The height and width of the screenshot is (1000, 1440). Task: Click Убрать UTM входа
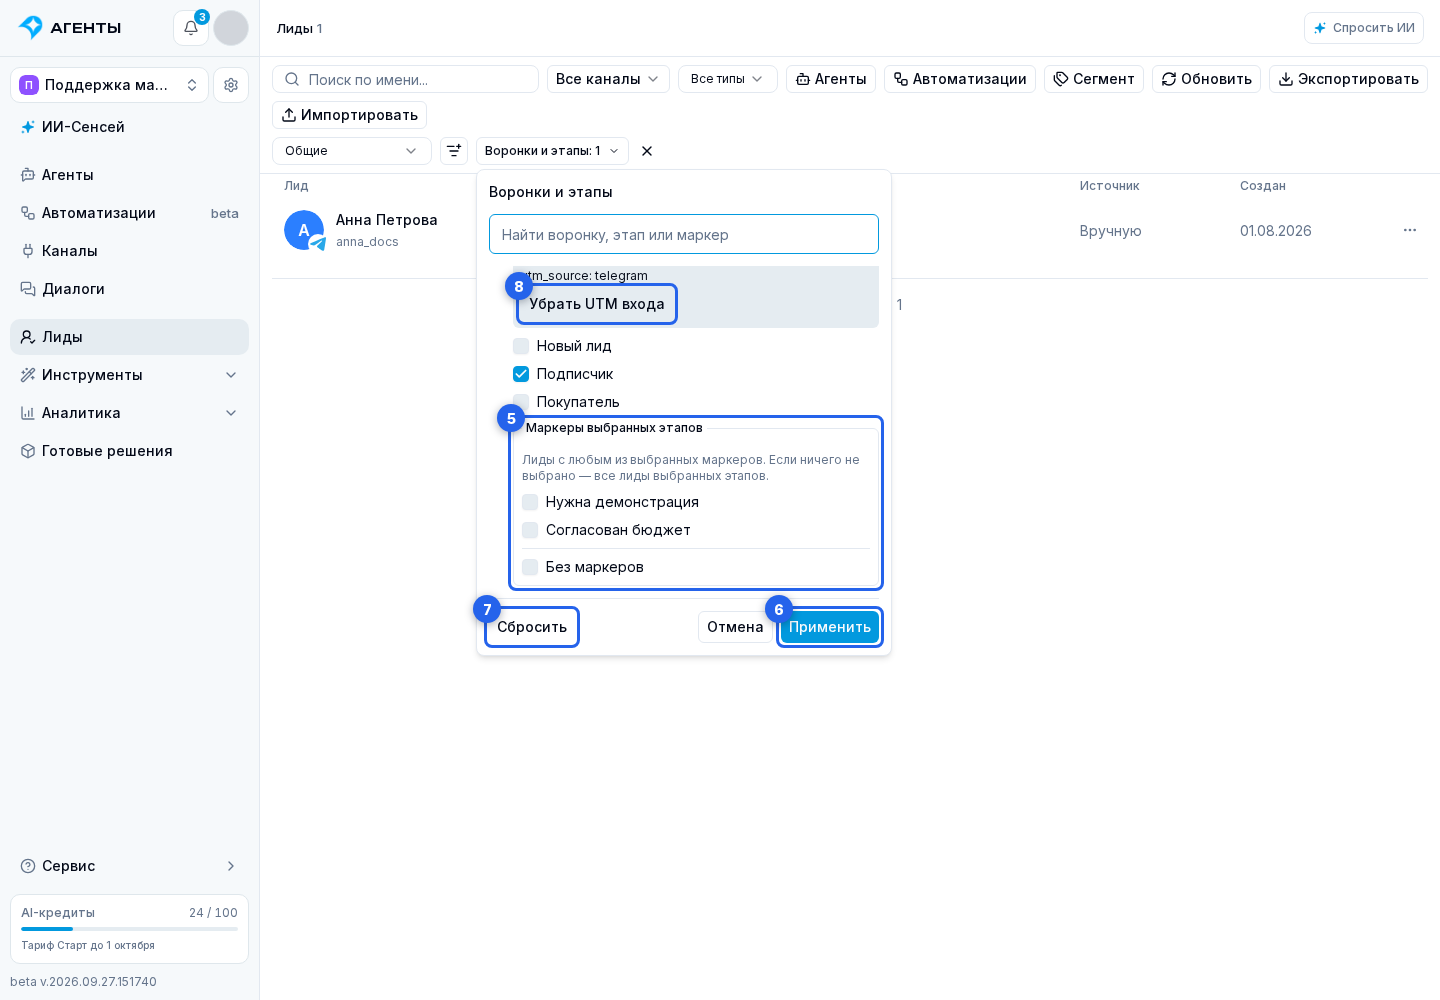(x=597, y=304)
